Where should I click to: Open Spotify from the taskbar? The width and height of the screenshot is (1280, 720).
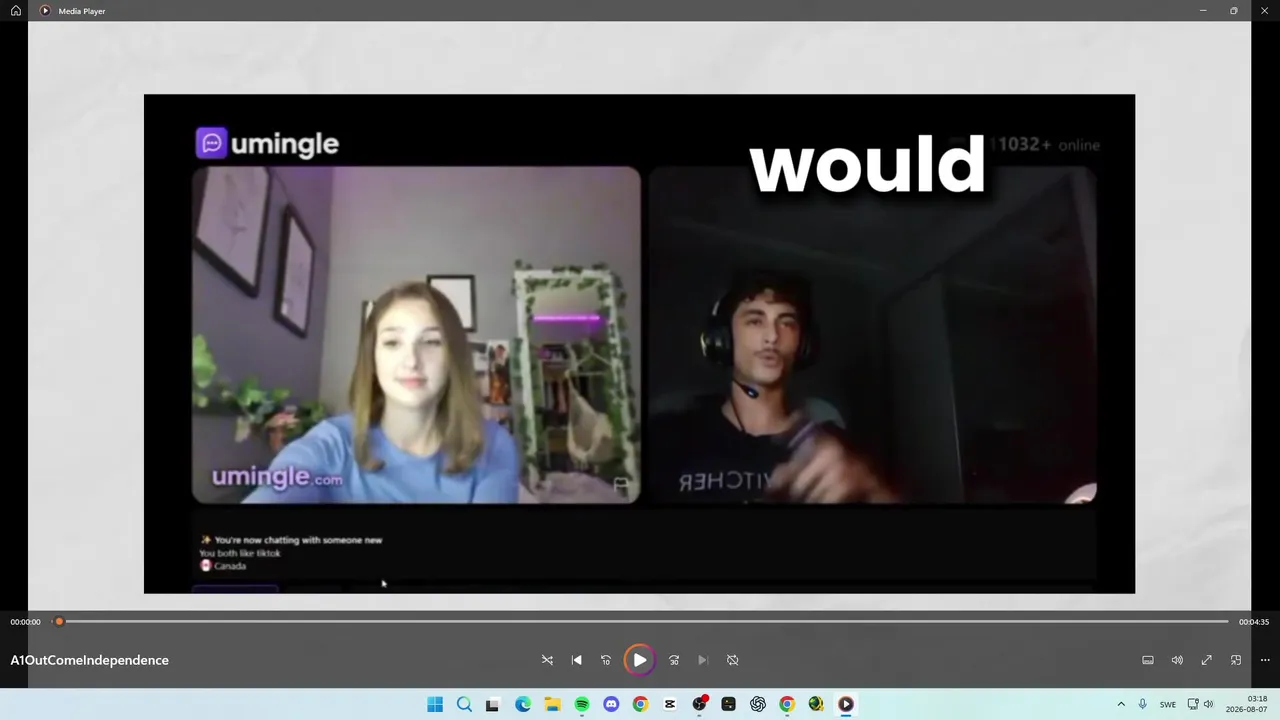tap(582, 704)
